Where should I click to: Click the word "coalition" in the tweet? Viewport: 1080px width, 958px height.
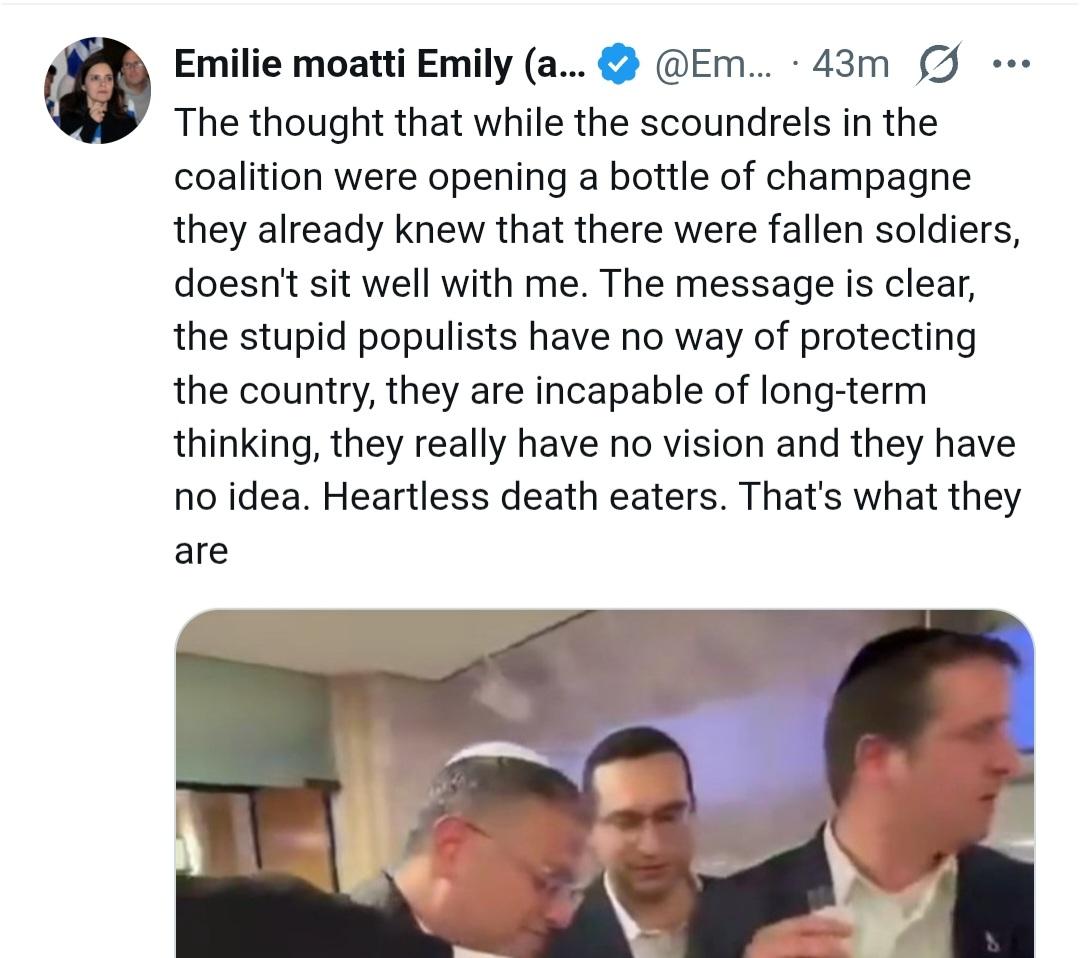coord(248,177)
